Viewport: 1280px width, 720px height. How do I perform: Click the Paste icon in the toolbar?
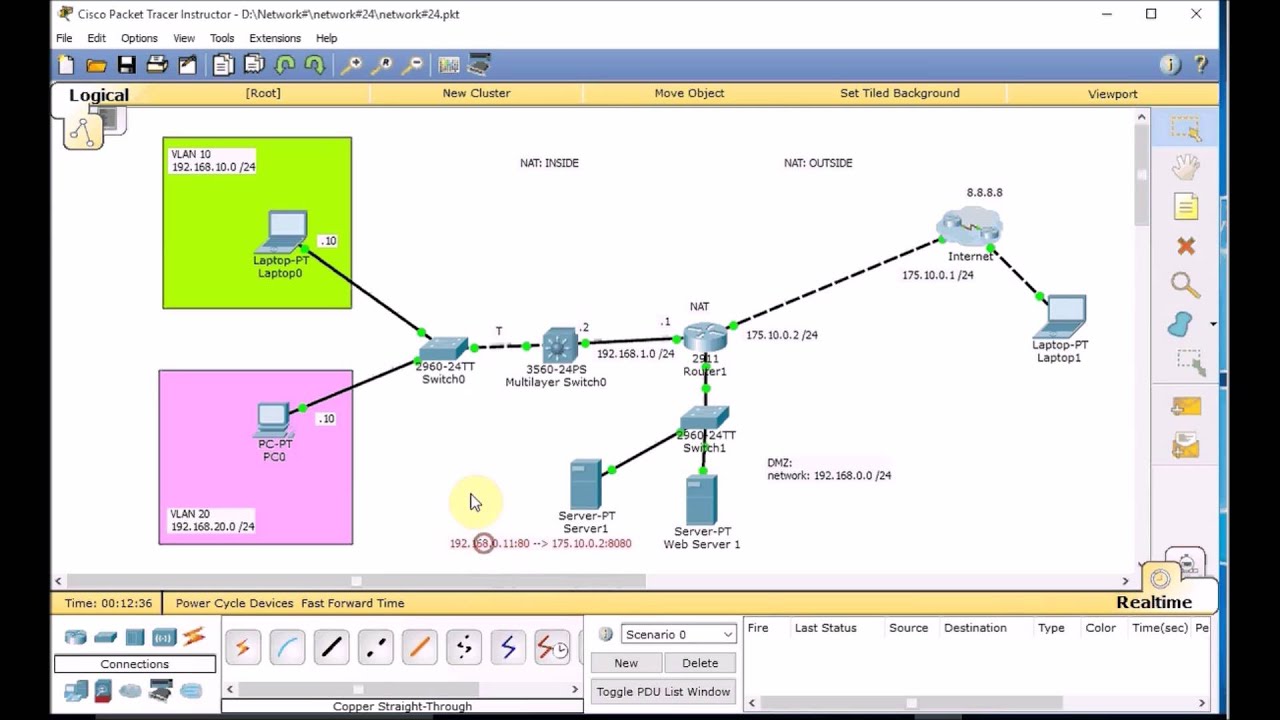pos(254,65)
